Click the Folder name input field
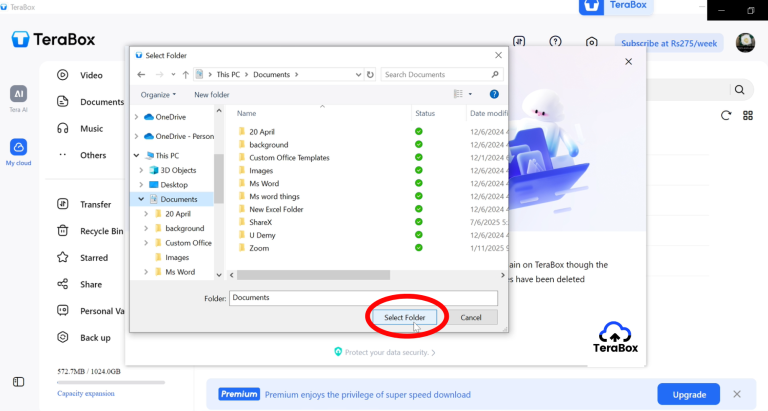Image resolution: width=768 pixels, height=411 pixels. pyautogui.click(x=363, y=298)
